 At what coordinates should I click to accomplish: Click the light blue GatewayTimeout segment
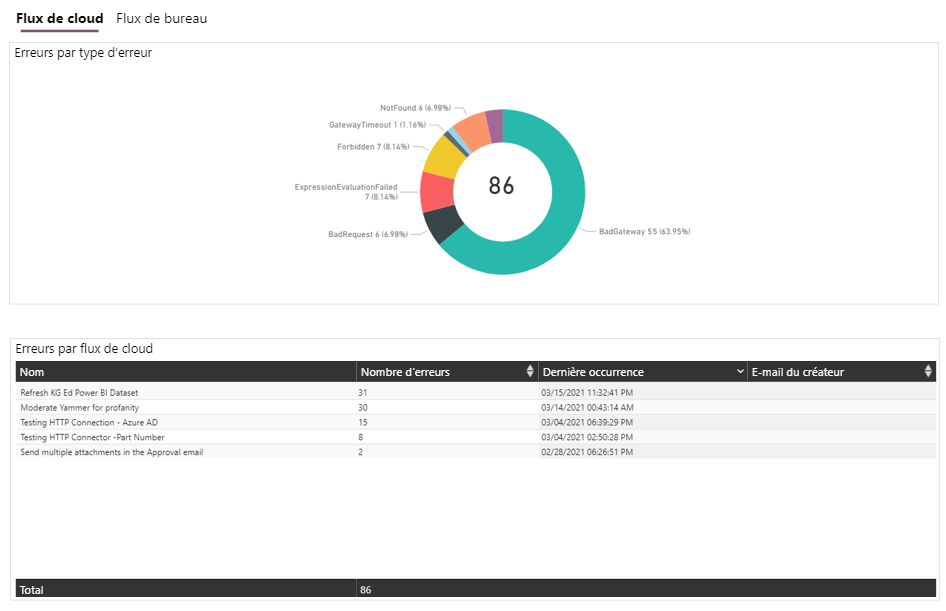(459, 141)
